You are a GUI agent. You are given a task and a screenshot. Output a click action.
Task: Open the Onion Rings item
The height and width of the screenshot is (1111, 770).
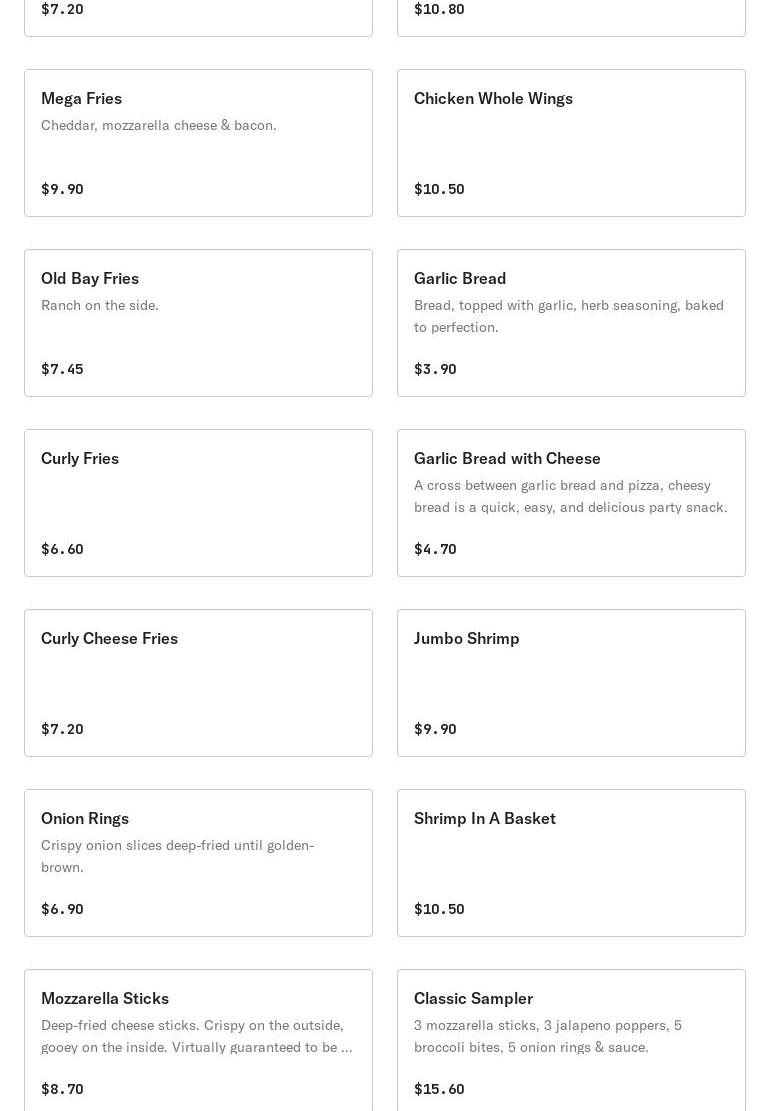click(x=198, y=863)
